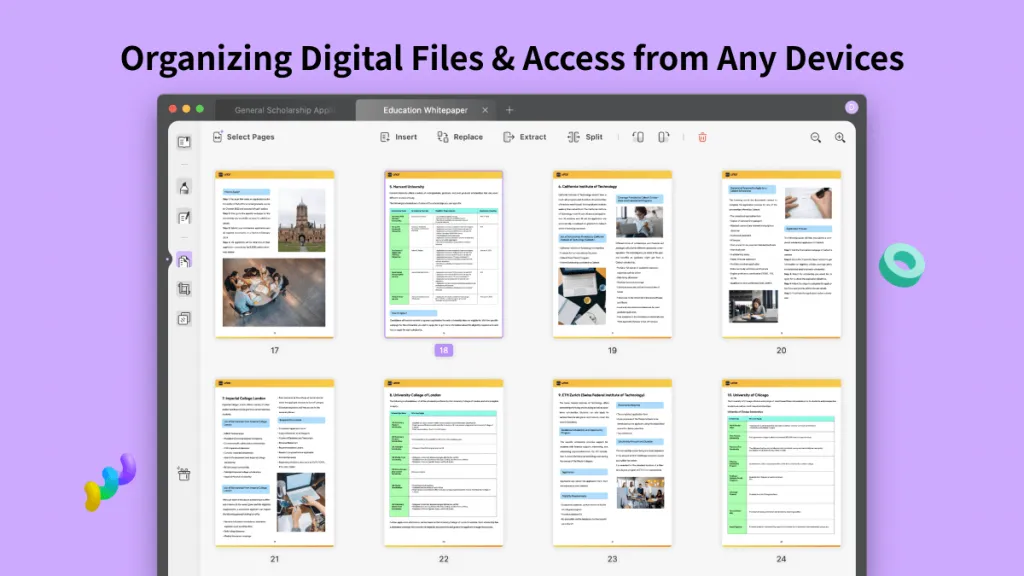This screenshot has width=1024, height=576.
Task: Select page 19 California Institute thumbnail
Action: click(x=612, y=254)
